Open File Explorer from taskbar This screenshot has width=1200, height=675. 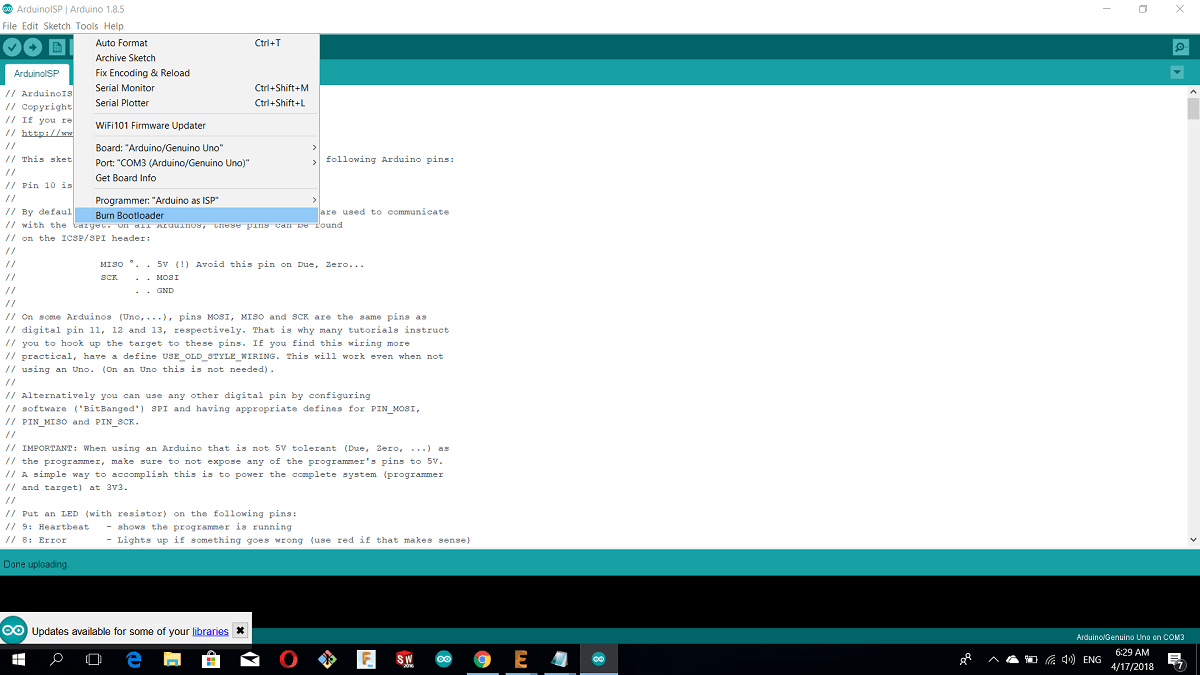coord(172,659)
